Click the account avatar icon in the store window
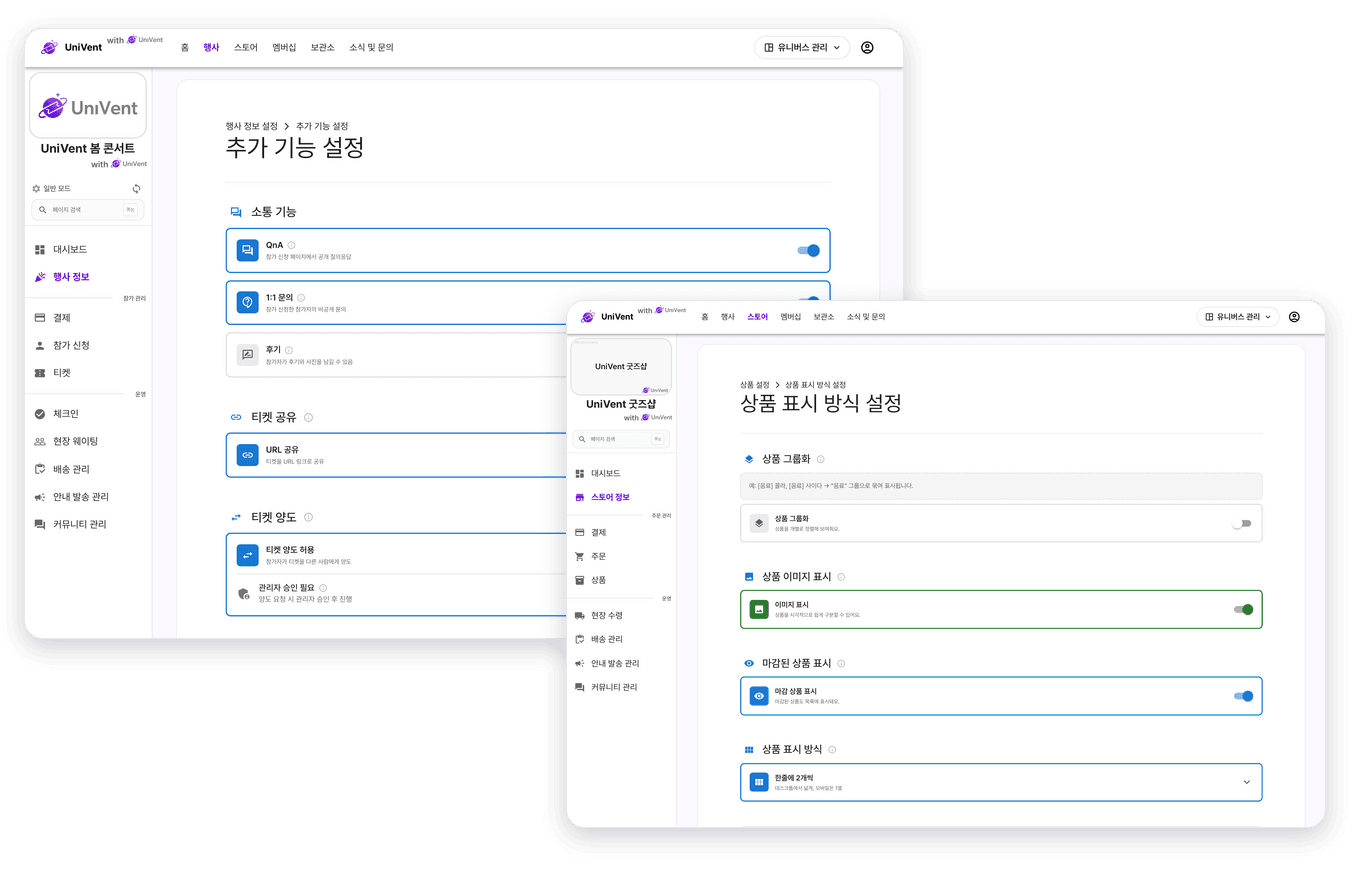1360x880 pixels. click(x=1294, y=317)
